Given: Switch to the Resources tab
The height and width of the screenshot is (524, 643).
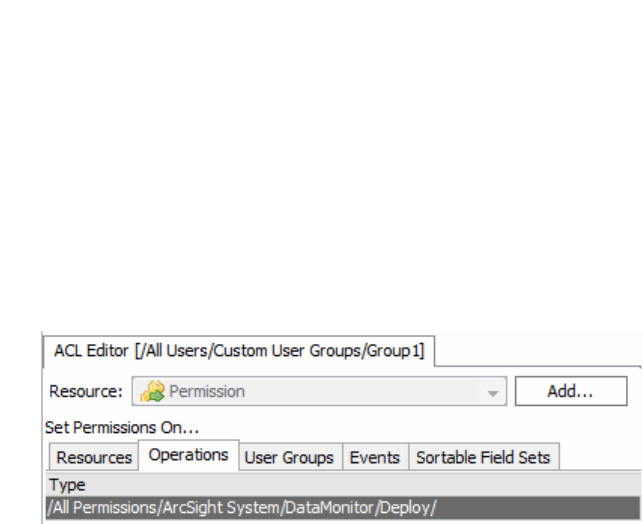Looking at the screenshot, I should (x=94, y=457).
